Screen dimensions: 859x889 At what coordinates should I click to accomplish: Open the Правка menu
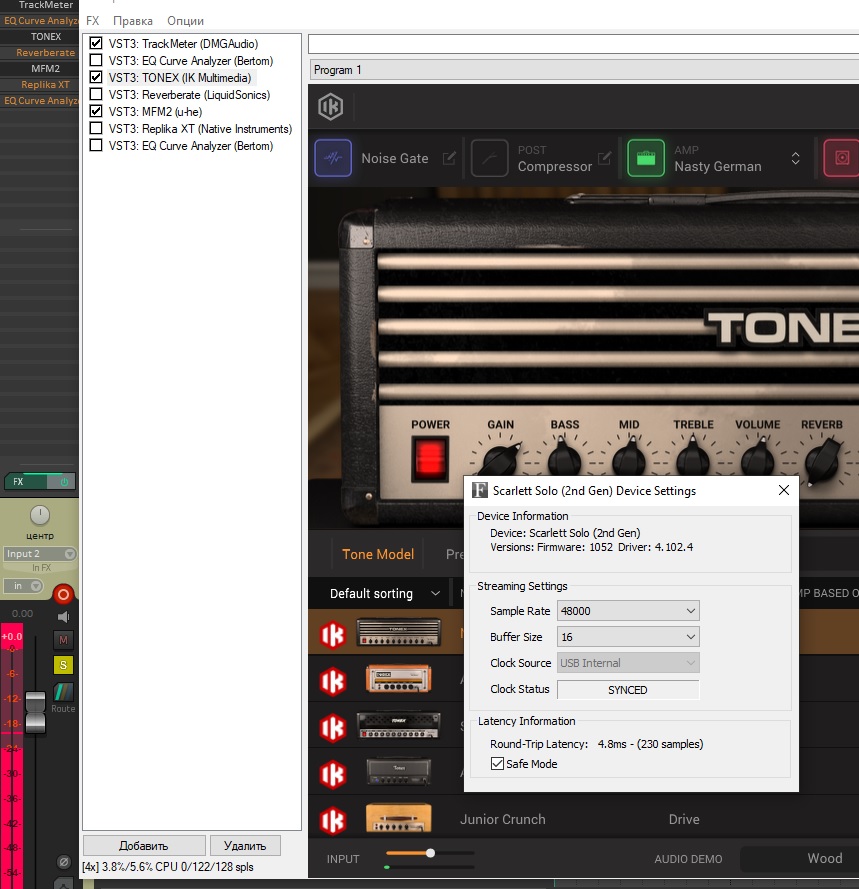click(x=133, y=21)
